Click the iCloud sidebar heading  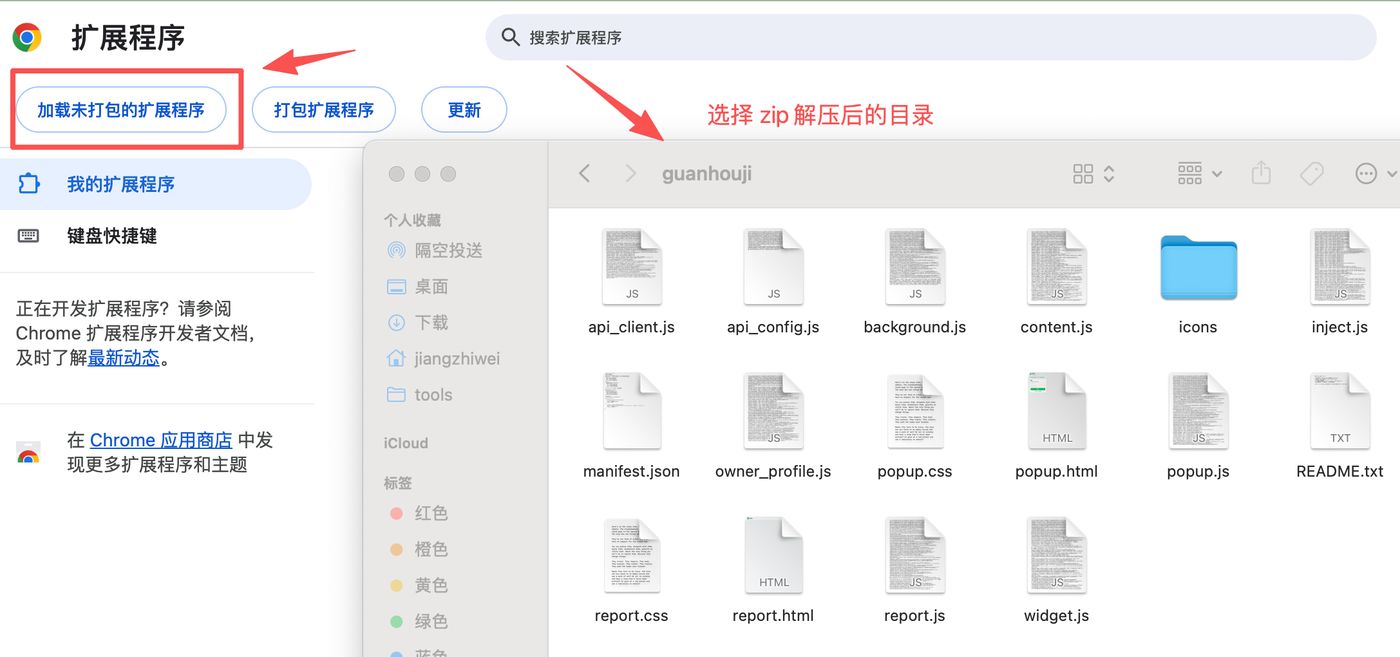(406, 443)
